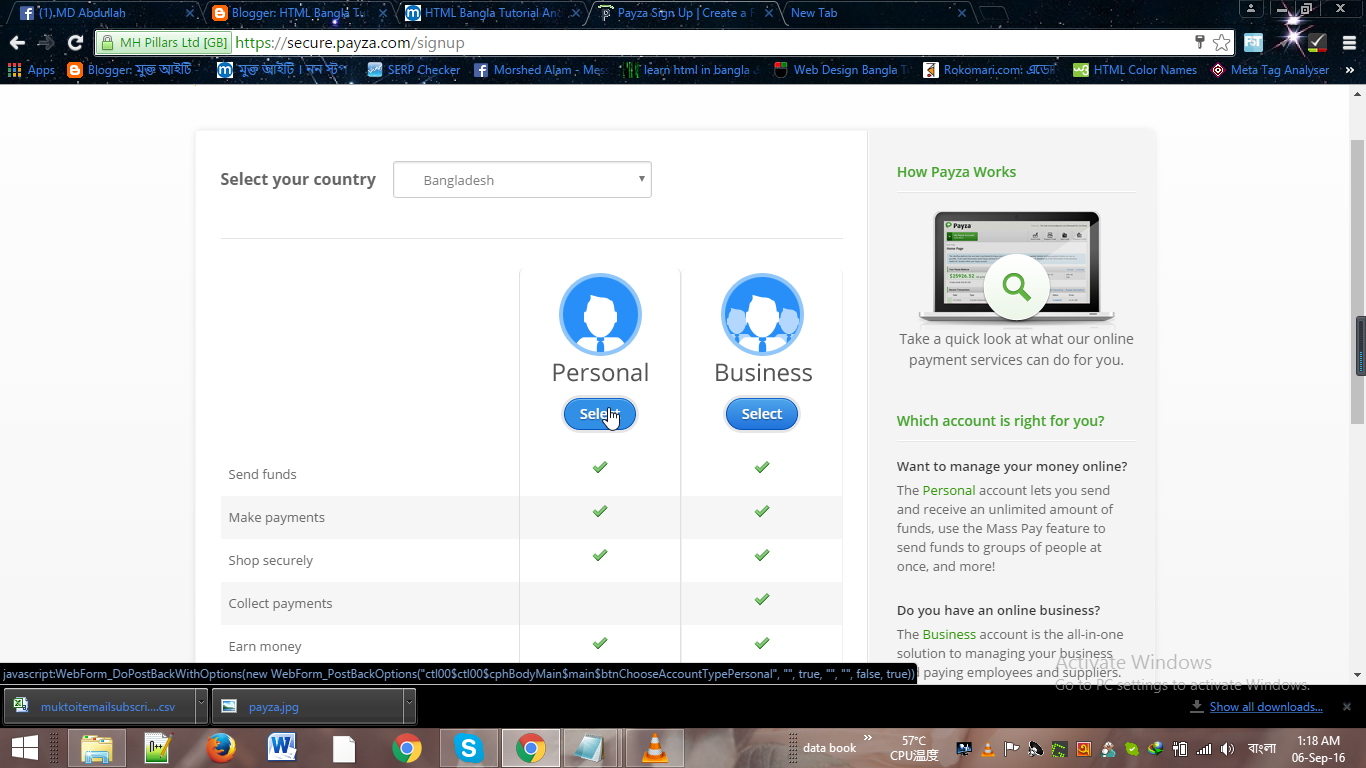Click the Bangla keyboard language indicator
Viewport: 1366px width, 768px height.
(x=1262, y=749)
